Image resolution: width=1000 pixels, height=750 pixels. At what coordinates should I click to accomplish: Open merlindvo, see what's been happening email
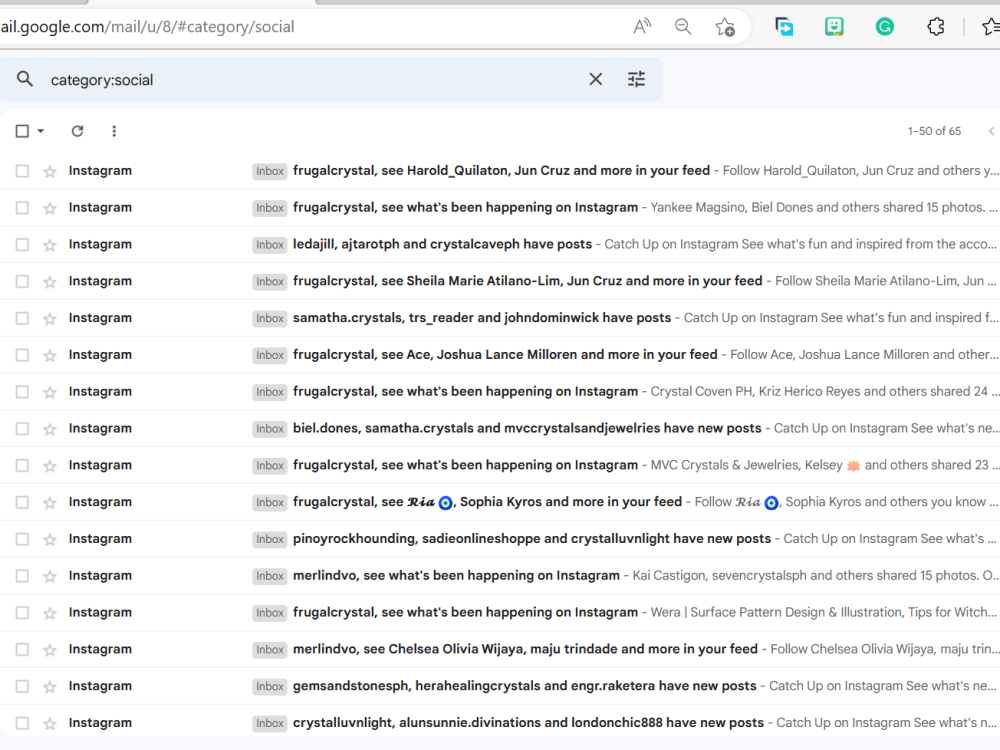(x=500, y=576)
